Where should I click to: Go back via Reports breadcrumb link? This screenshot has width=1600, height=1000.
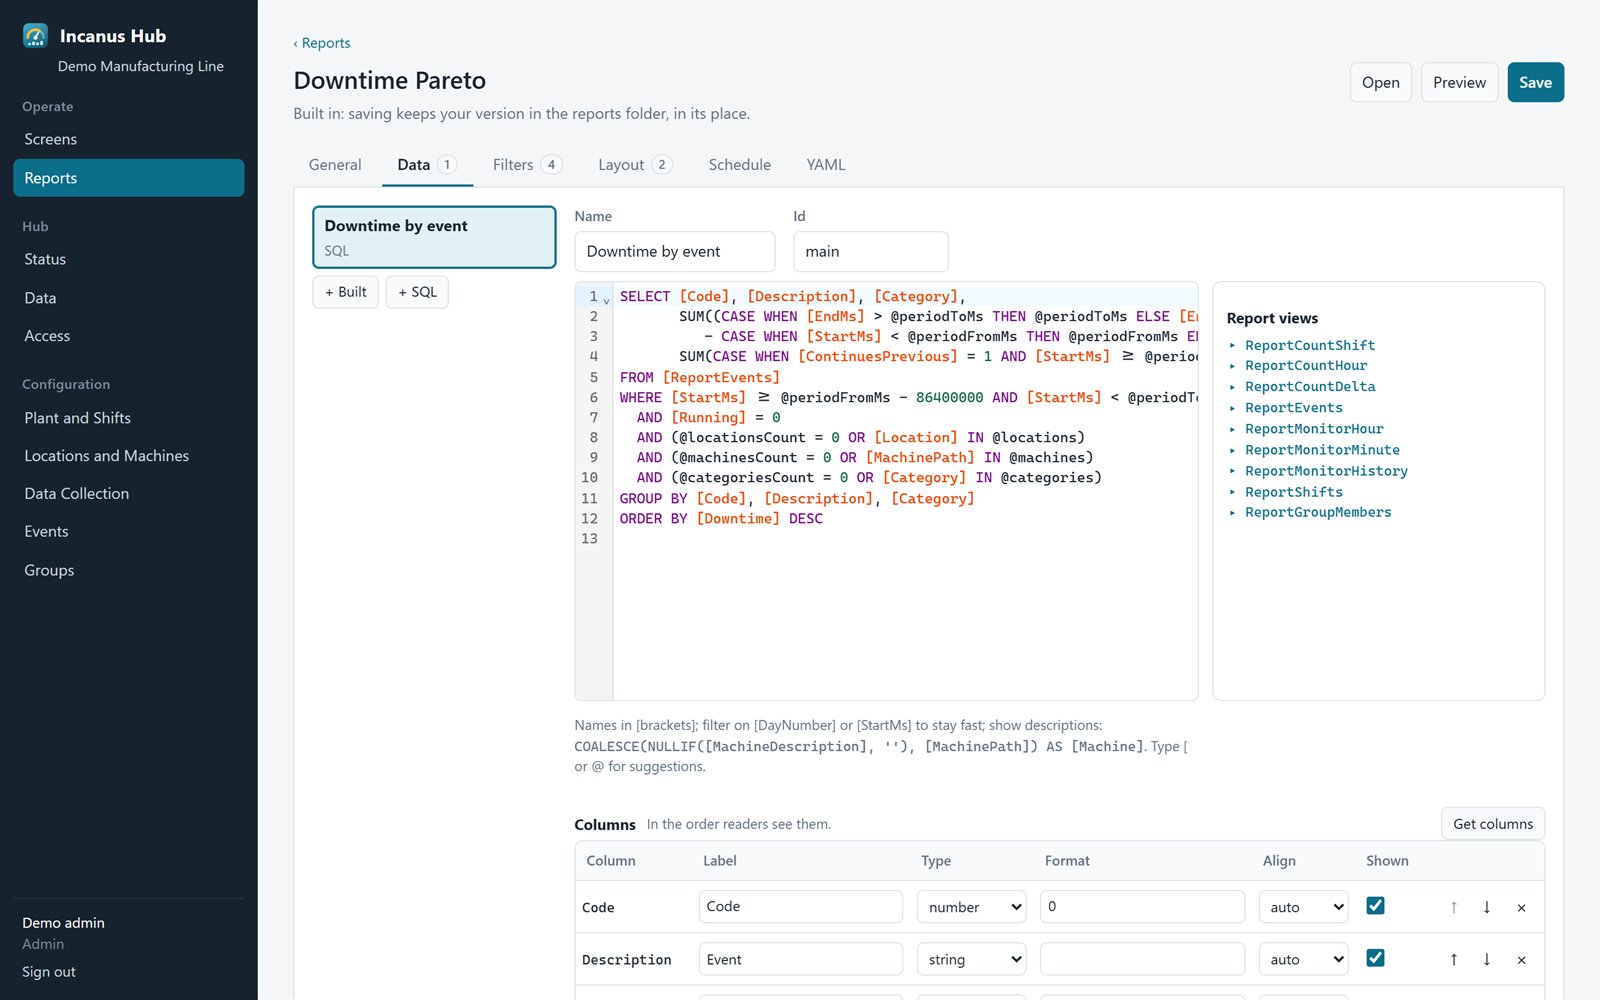(322, 43)
